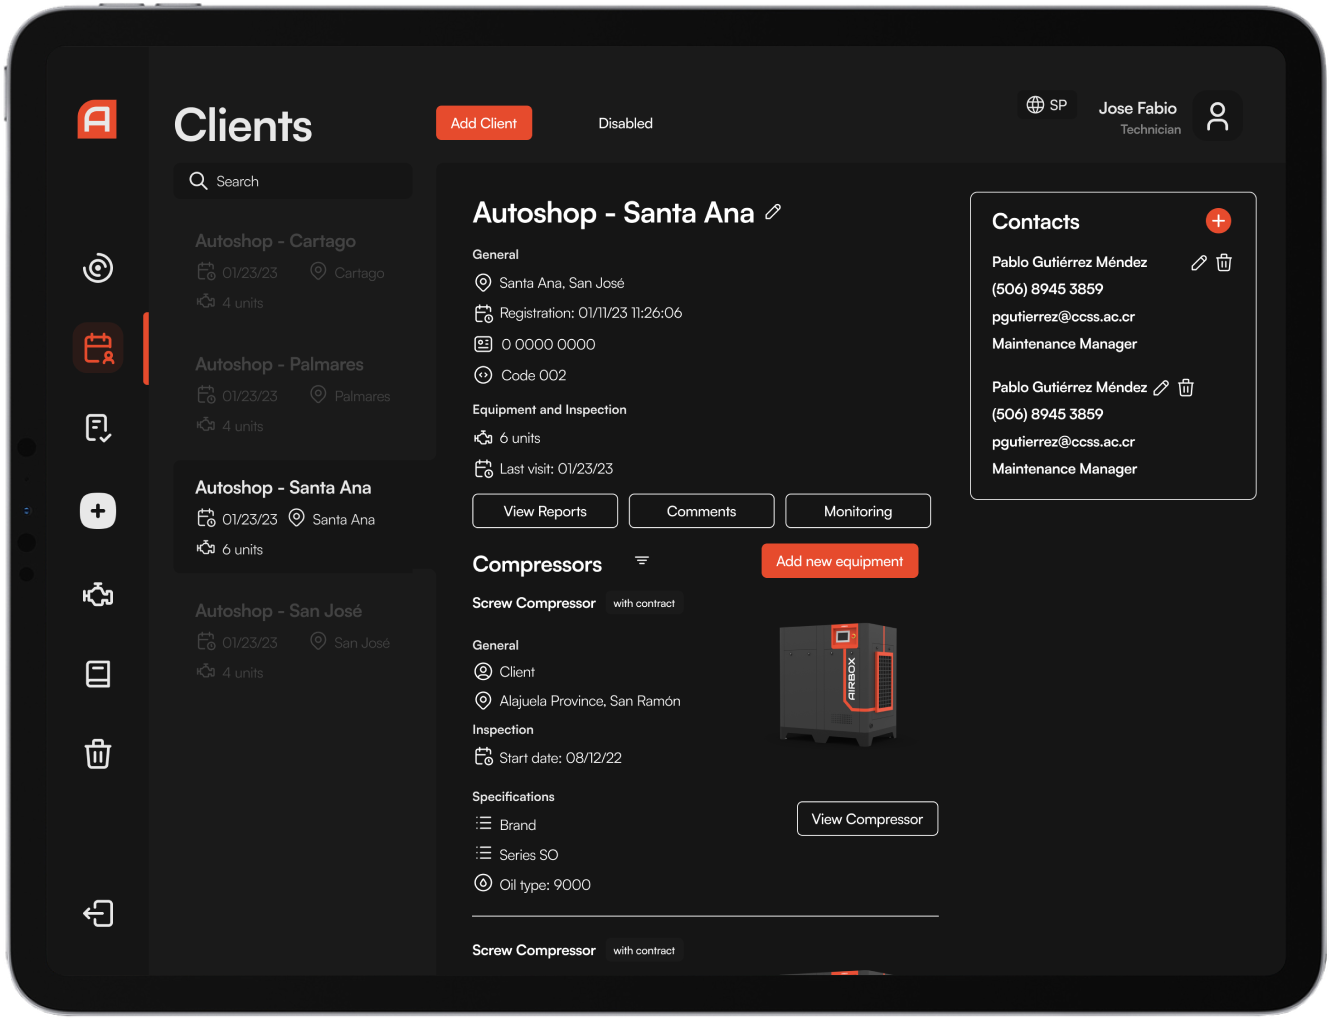The image size is (1329, 1021).
Task: Click the client person icon under General
Action: [x=483, y=671]
